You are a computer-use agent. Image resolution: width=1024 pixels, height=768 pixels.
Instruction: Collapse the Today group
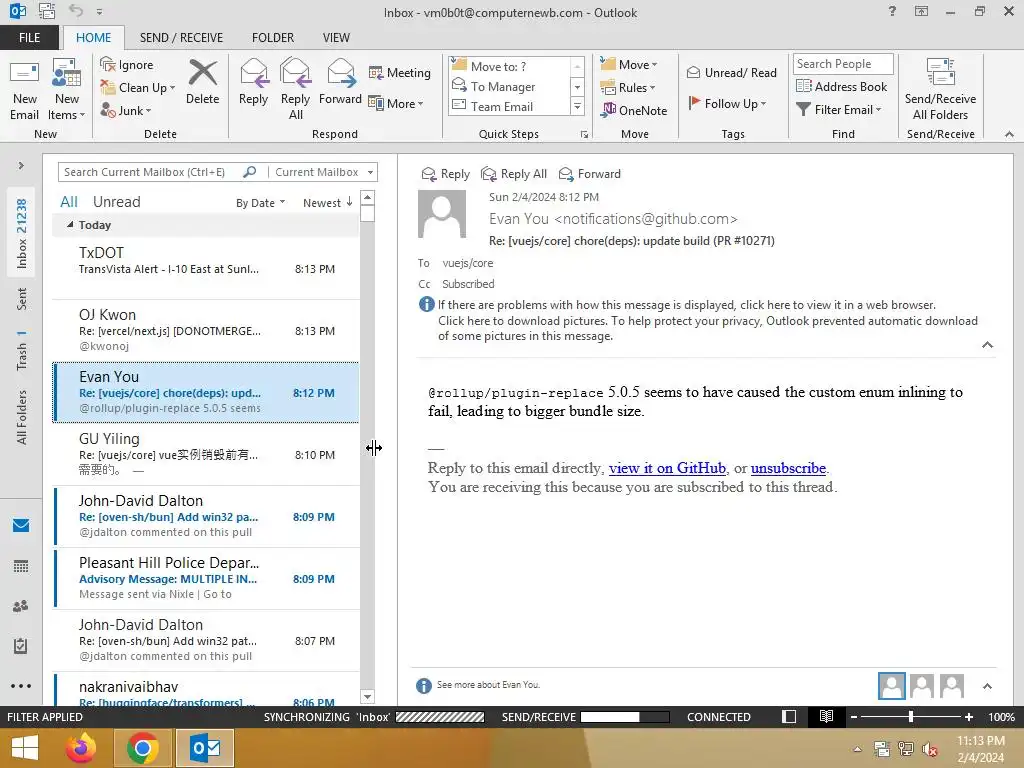pos(70,225)
